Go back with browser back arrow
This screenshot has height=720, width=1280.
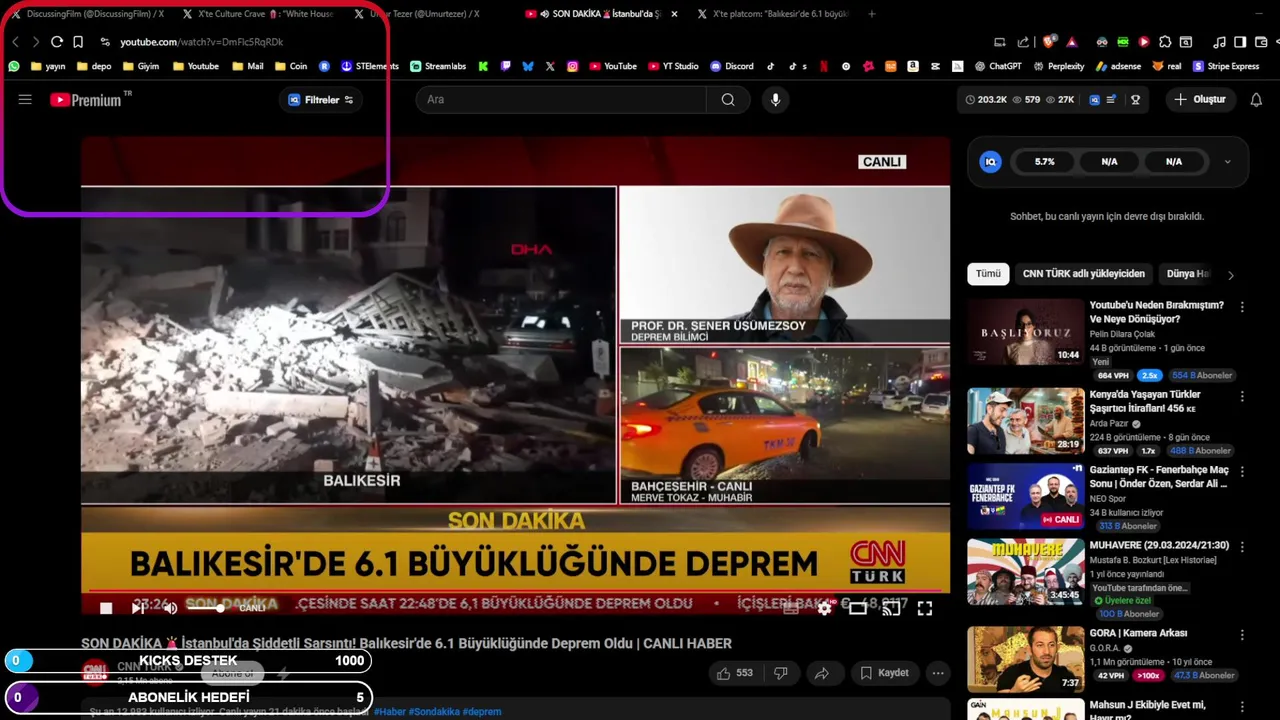[x=15, y=42]
